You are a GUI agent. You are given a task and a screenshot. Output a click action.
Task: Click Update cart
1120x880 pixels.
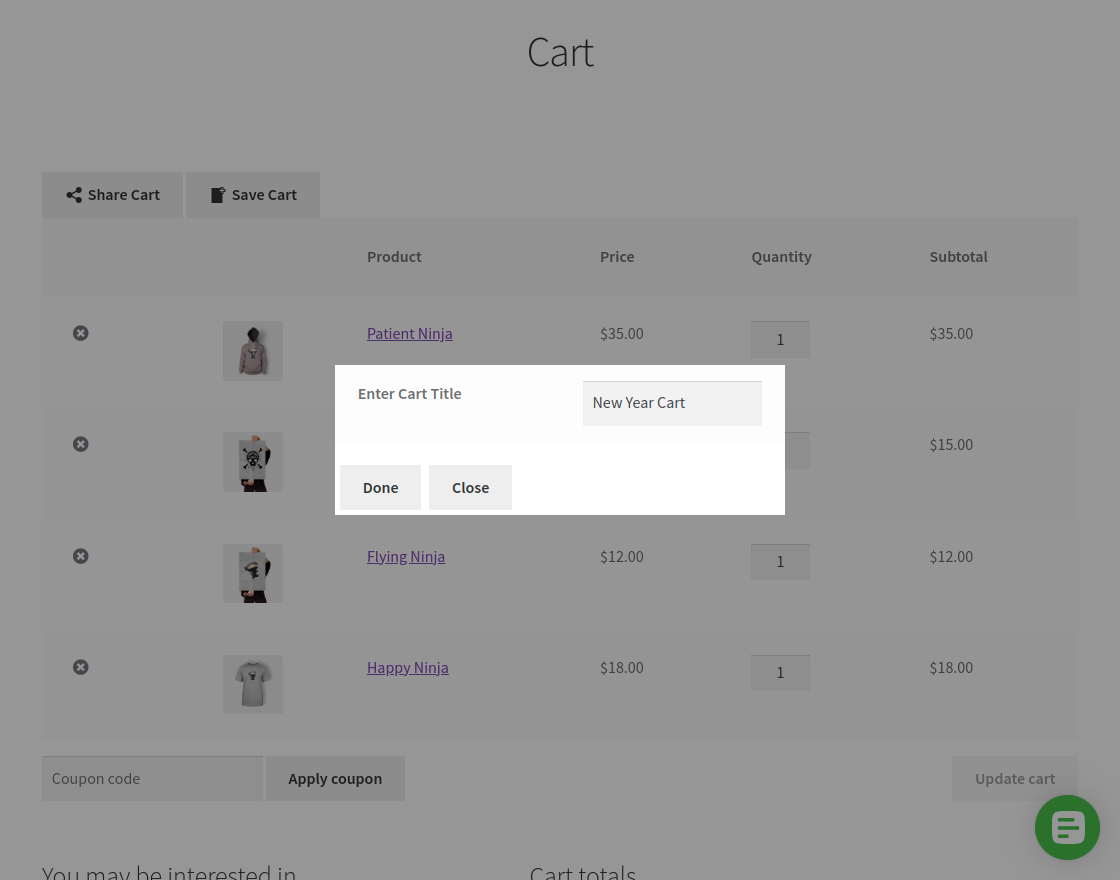[1015, 778]
